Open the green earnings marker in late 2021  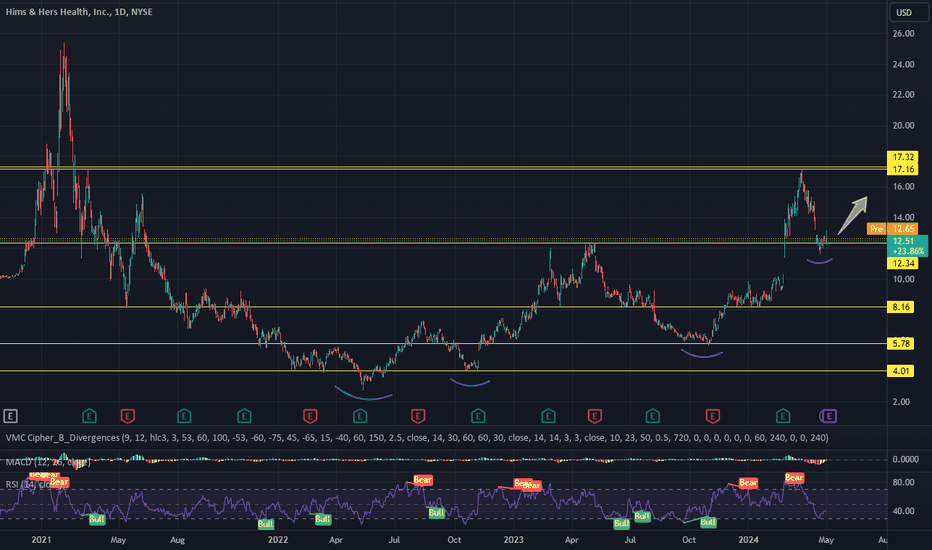pyautogui.click(x=244, y=416)
